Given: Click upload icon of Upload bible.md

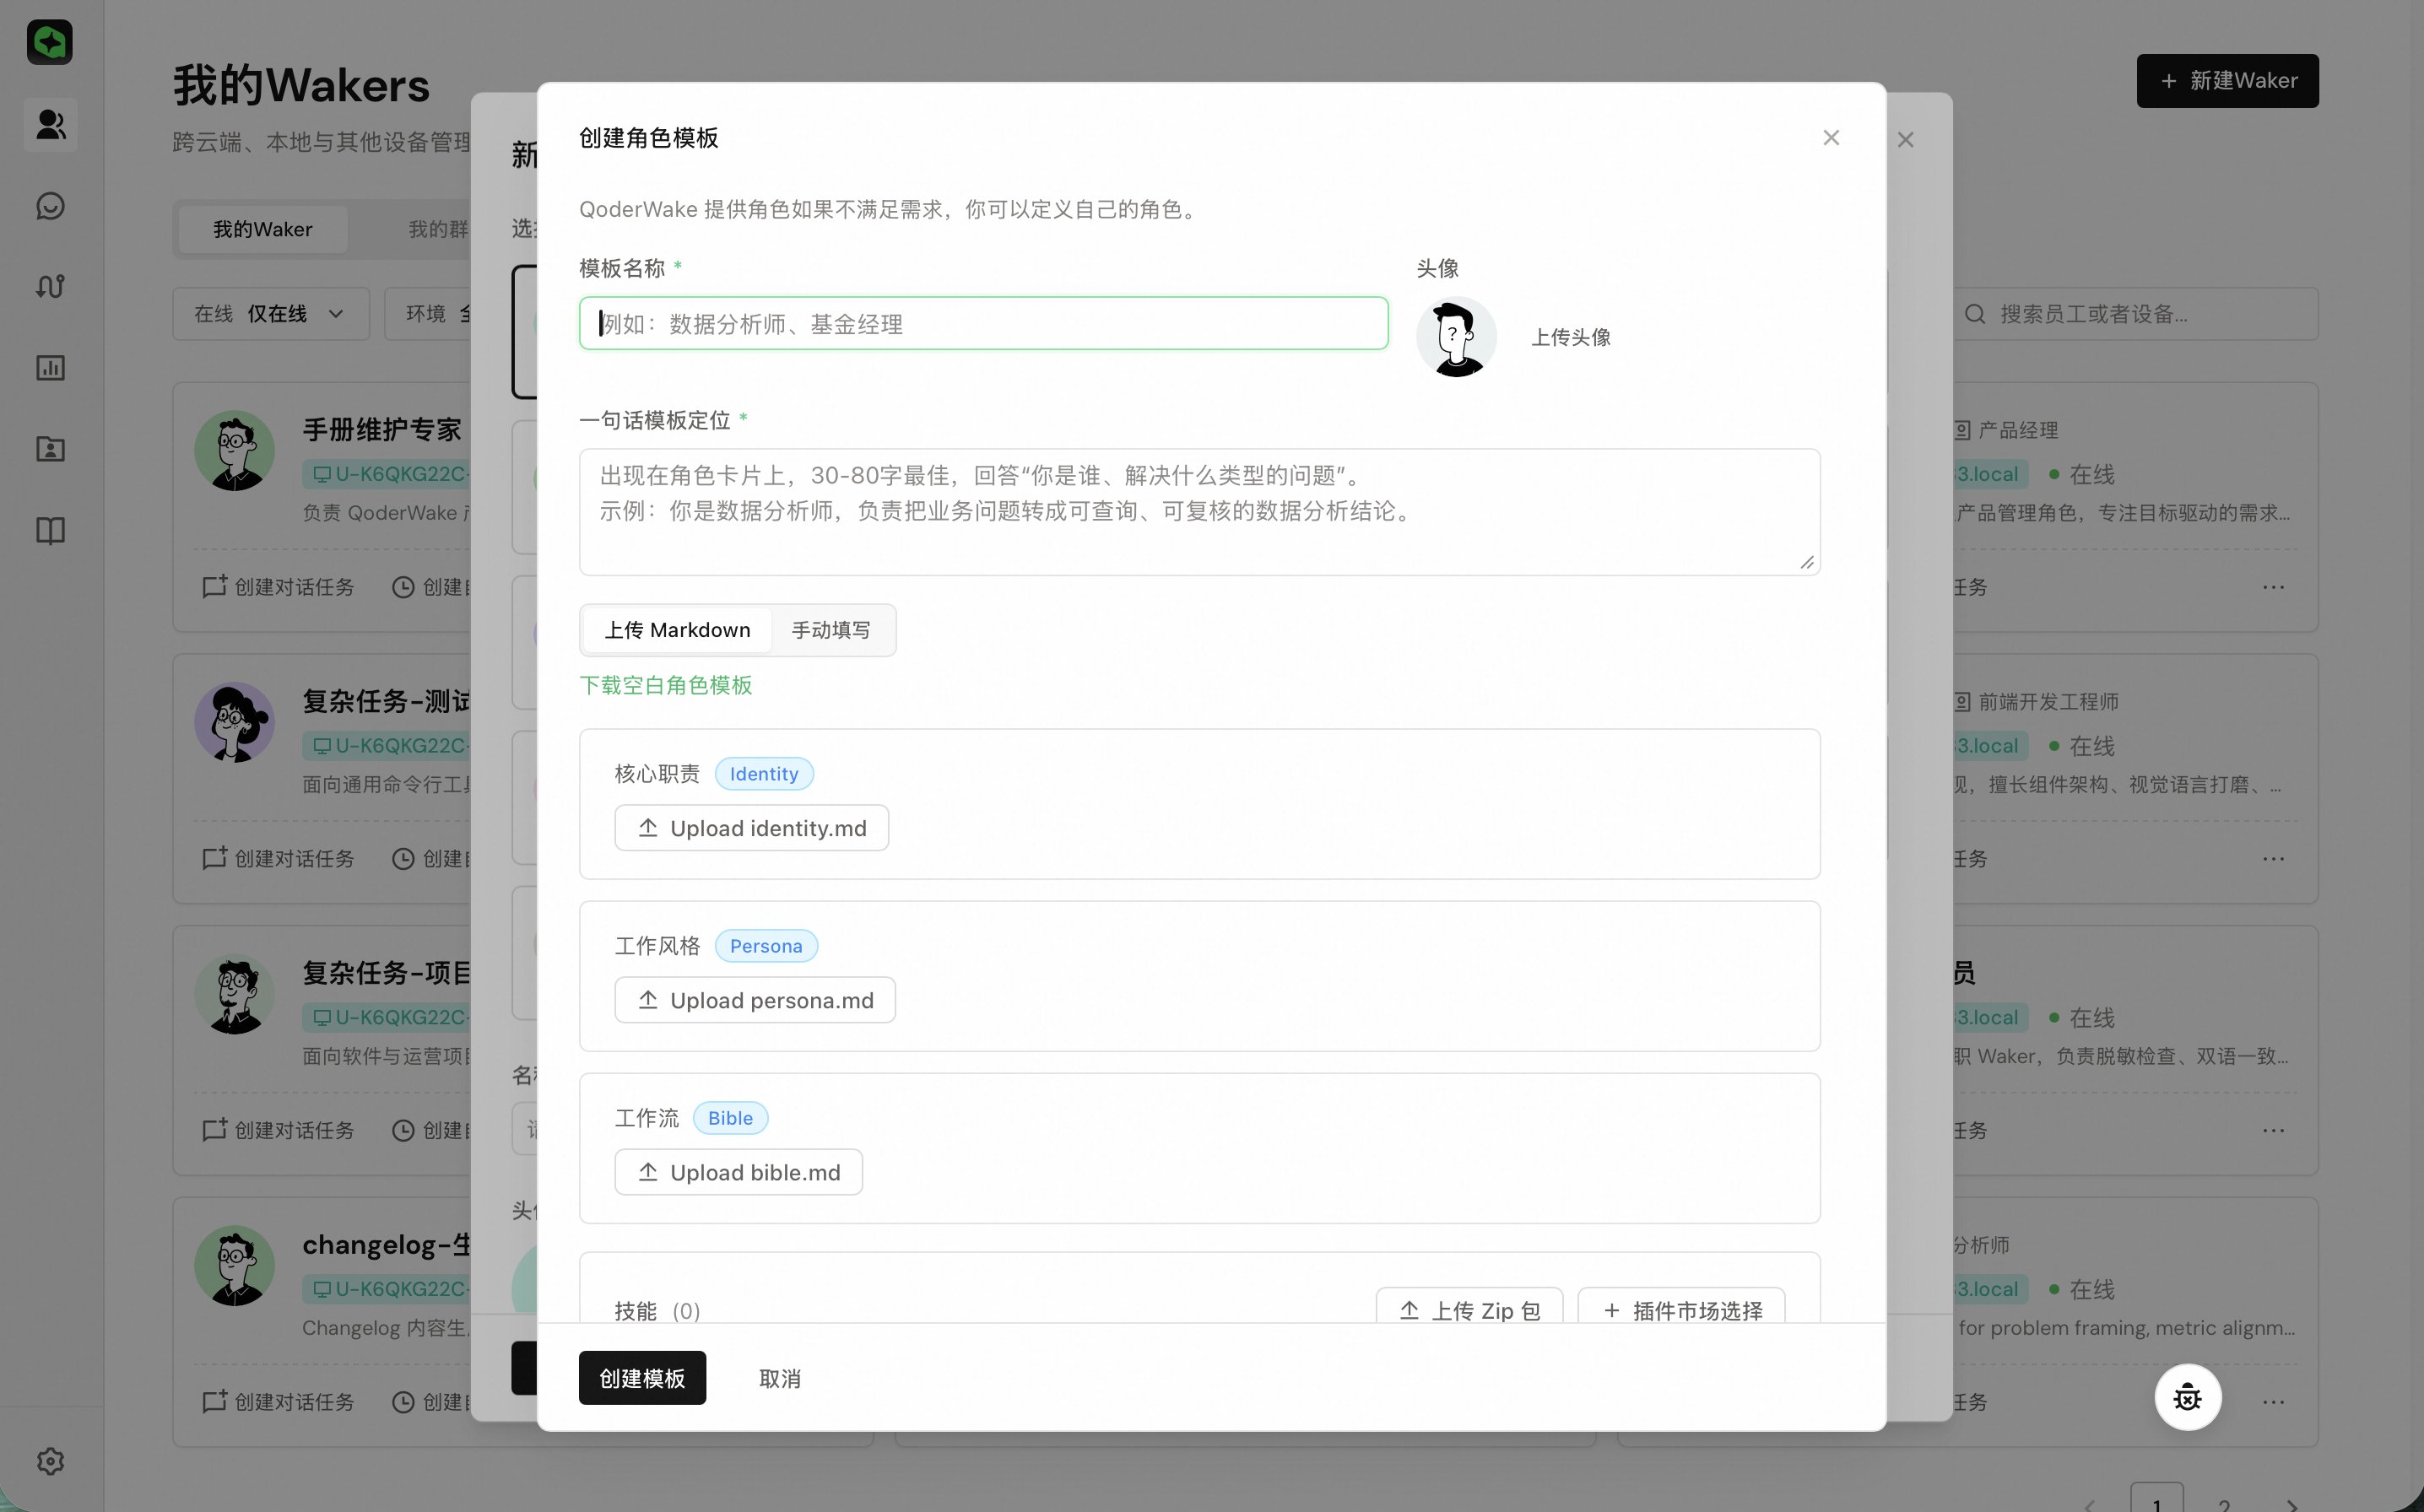Looking at the screenshot, I should [648, 1172].
